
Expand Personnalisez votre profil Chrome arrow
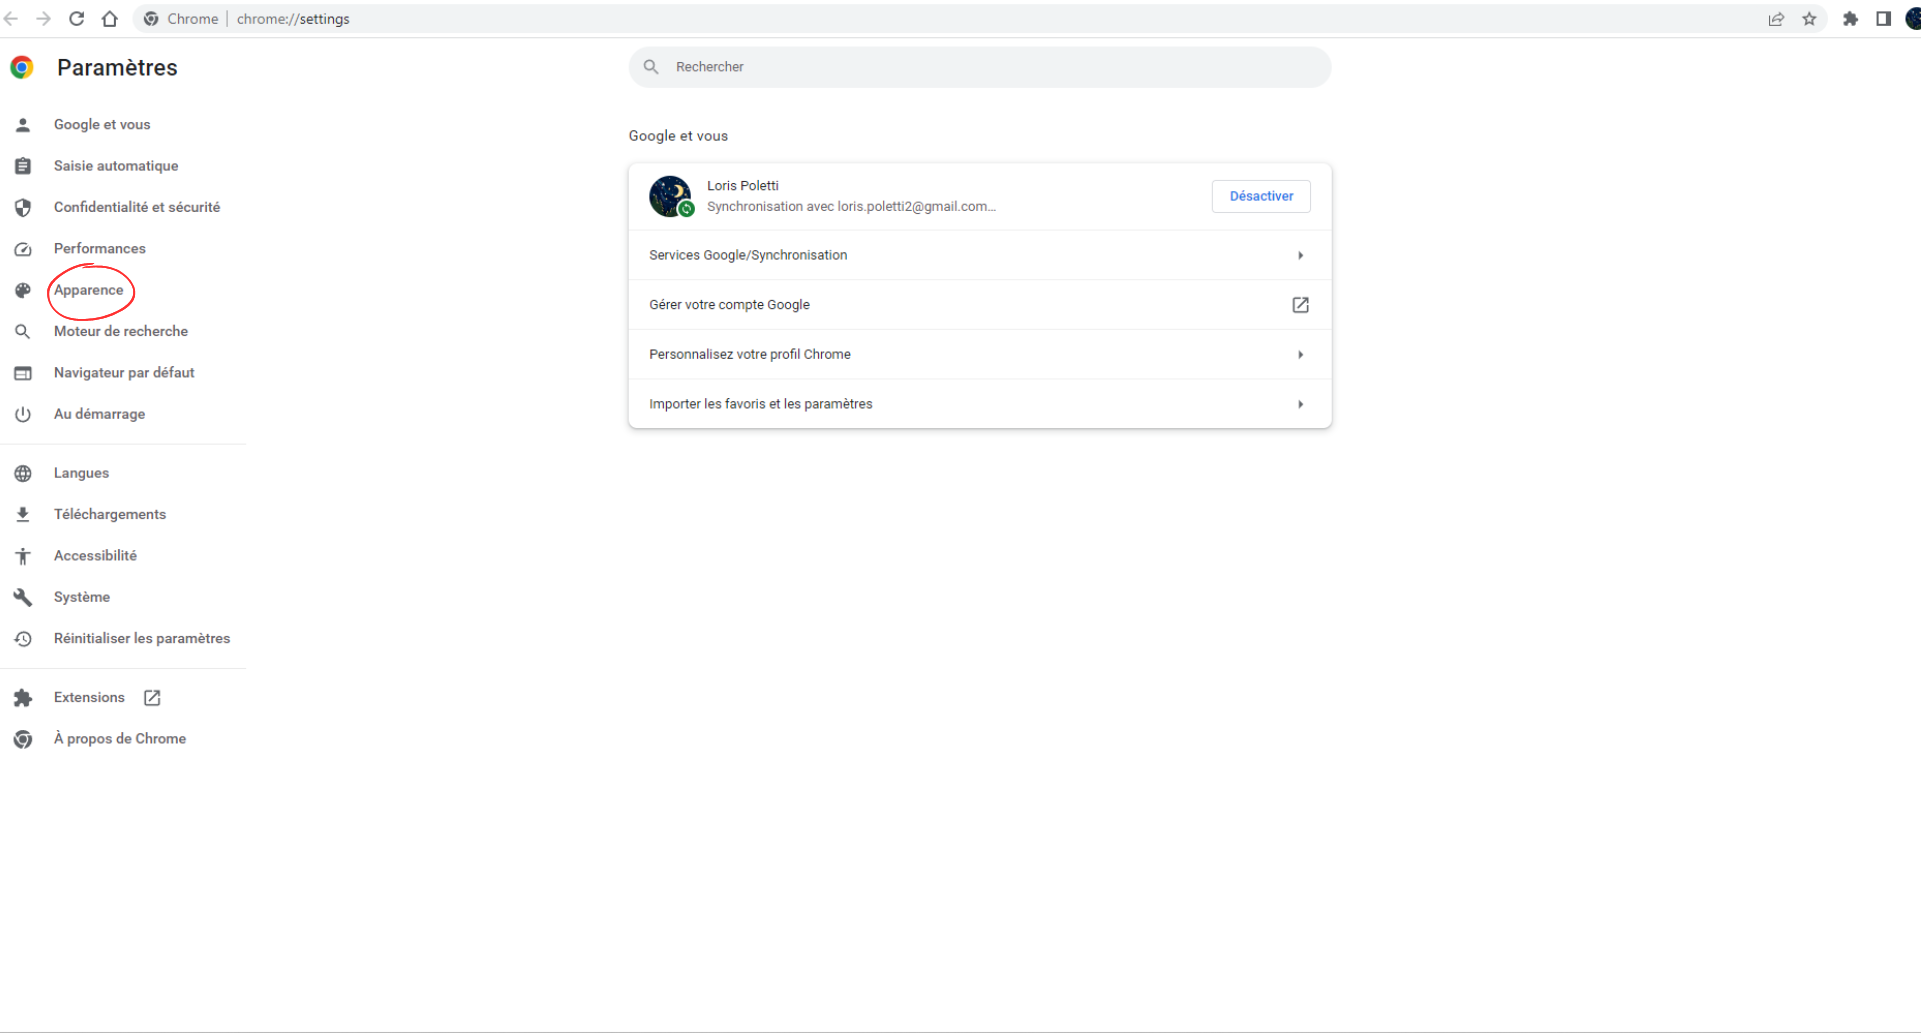point(1300,354)
